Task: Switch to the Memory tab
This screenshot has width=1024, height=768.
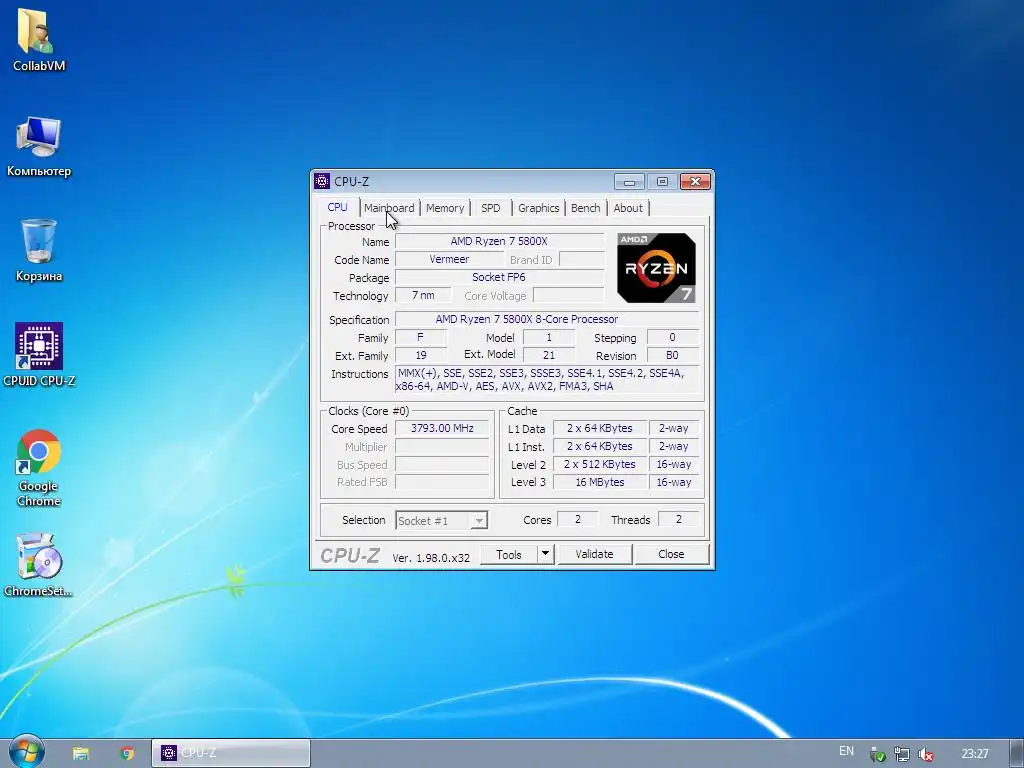Action: point(445,208)
